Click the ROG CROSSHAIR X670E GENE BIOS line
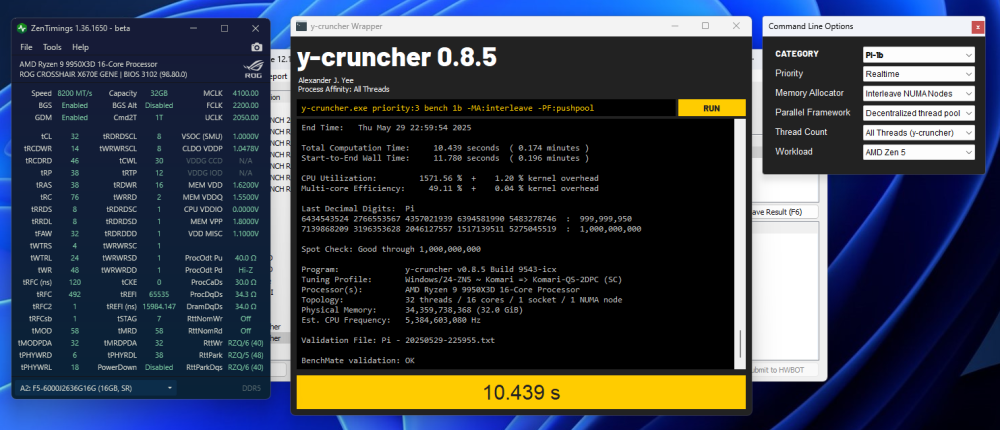This screenshot has height=430, width=1000. [103, 74]
